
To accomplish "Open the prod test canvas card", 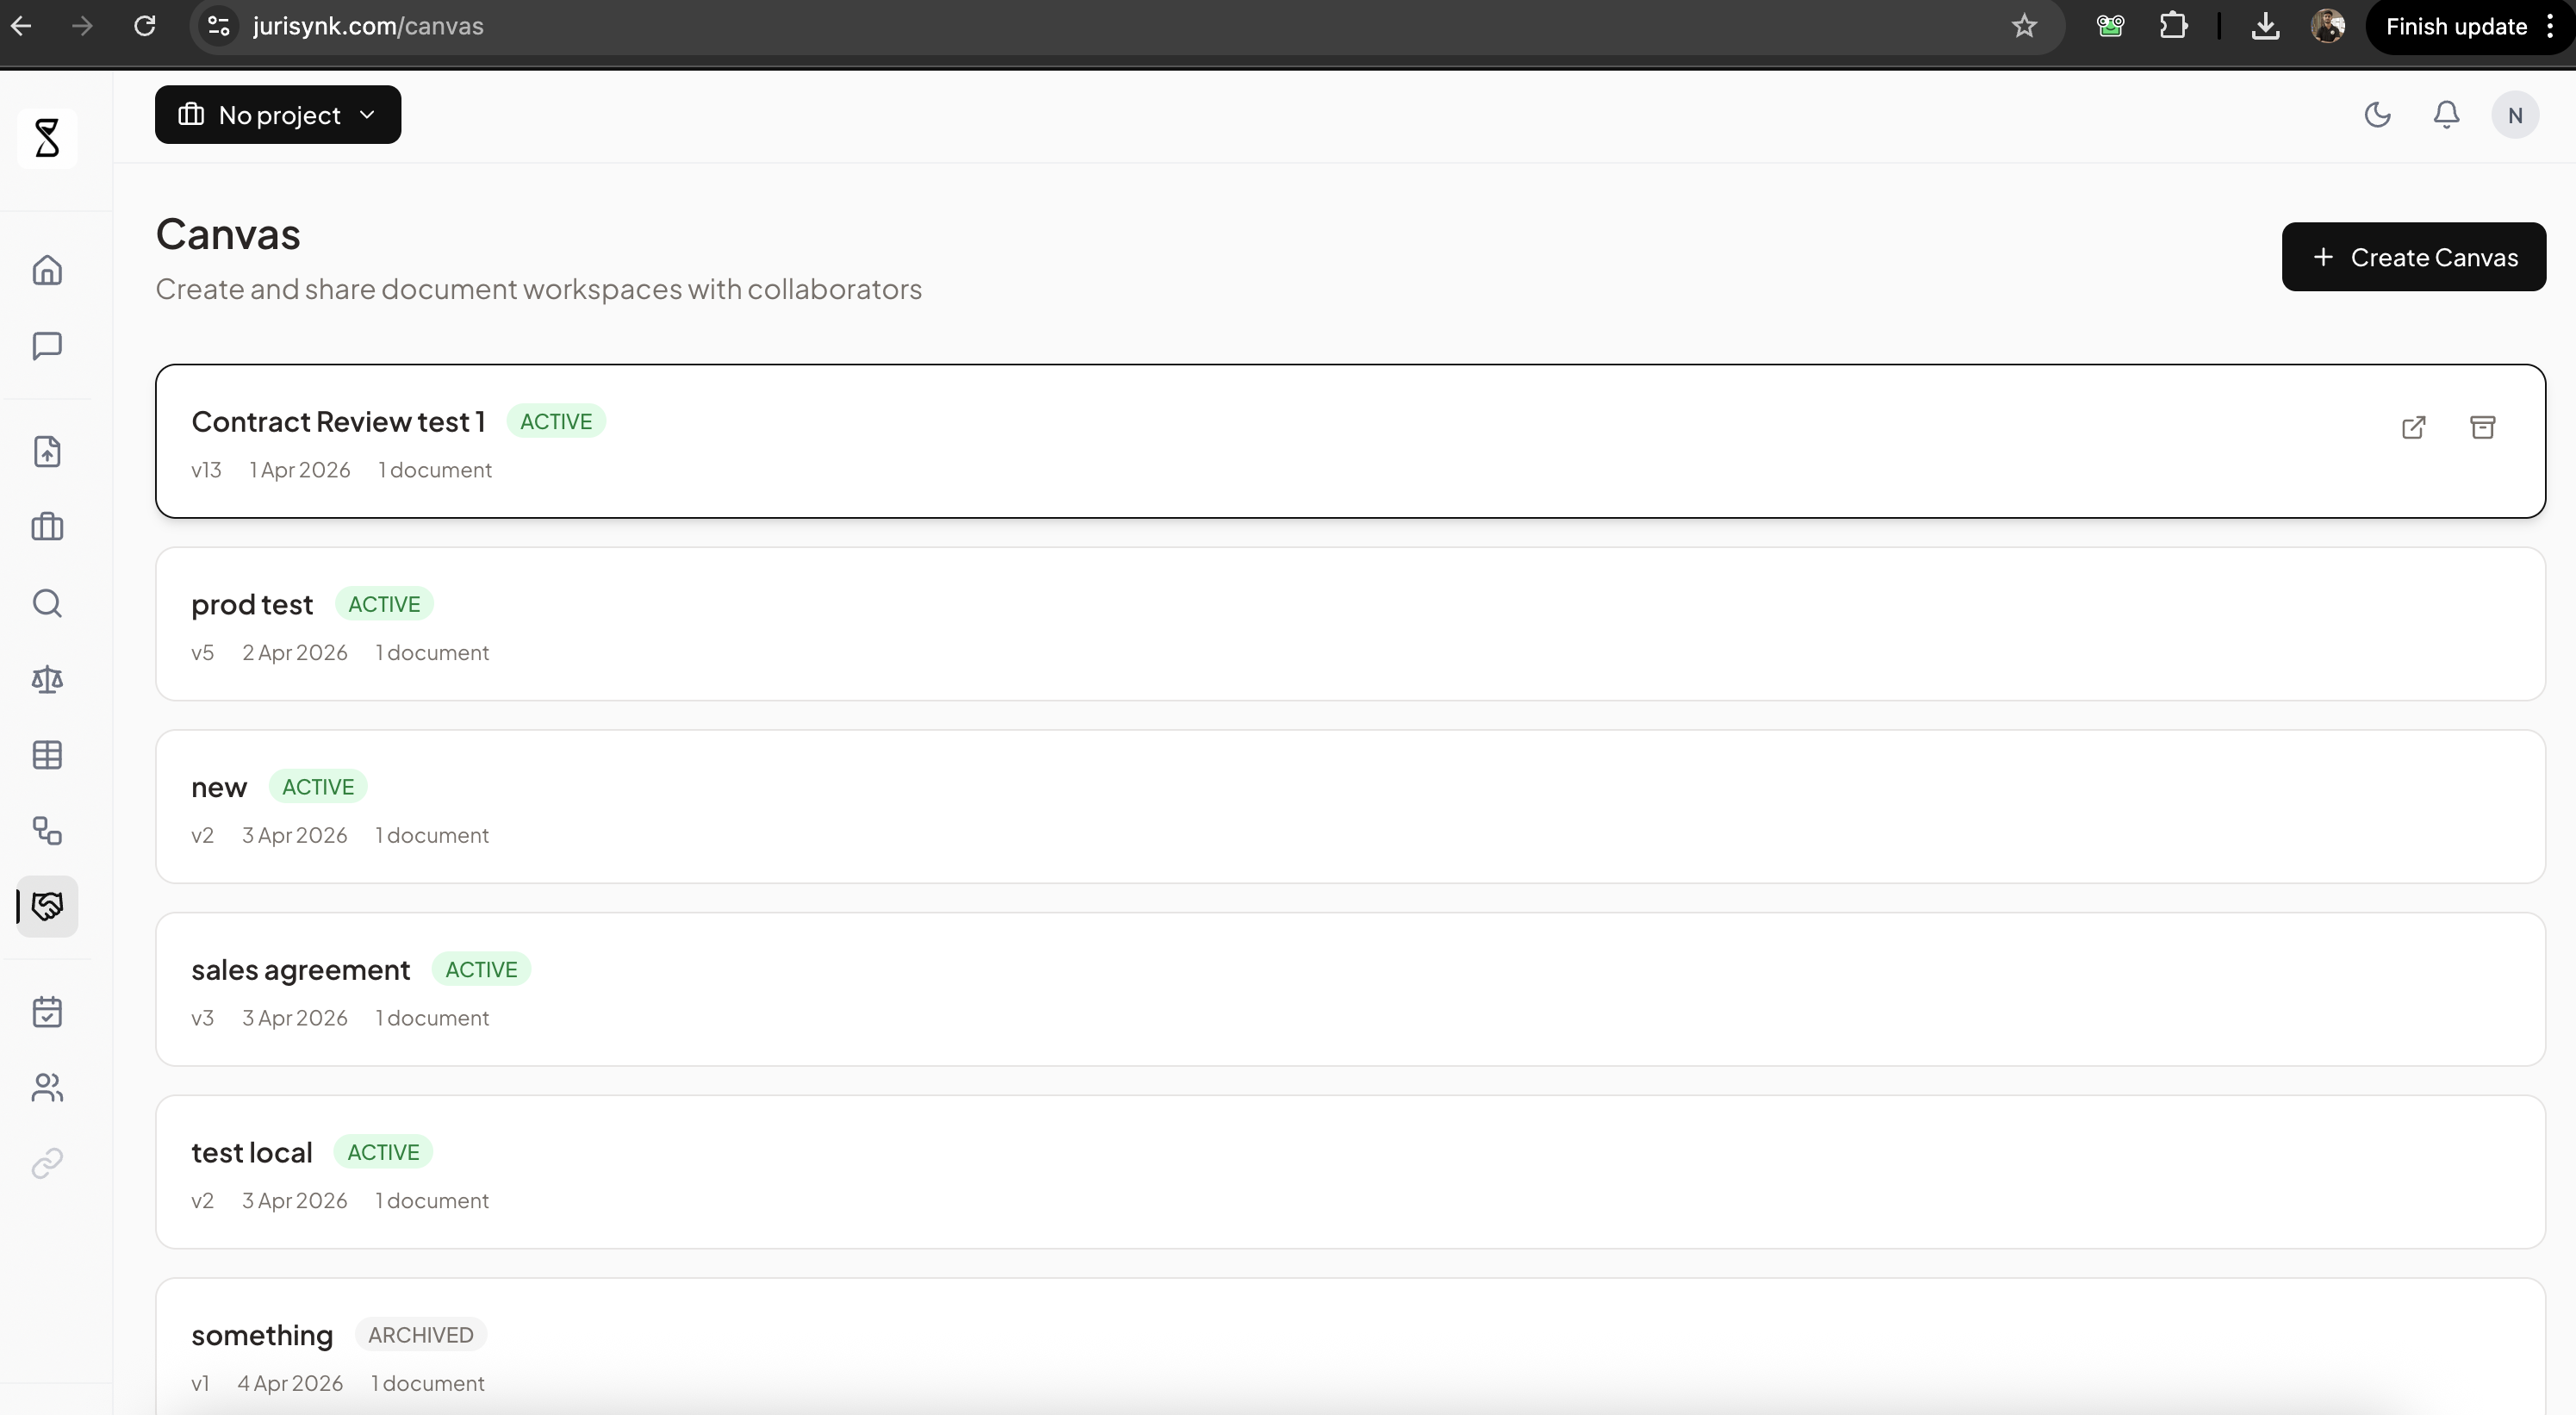I will click(1350, 624).
